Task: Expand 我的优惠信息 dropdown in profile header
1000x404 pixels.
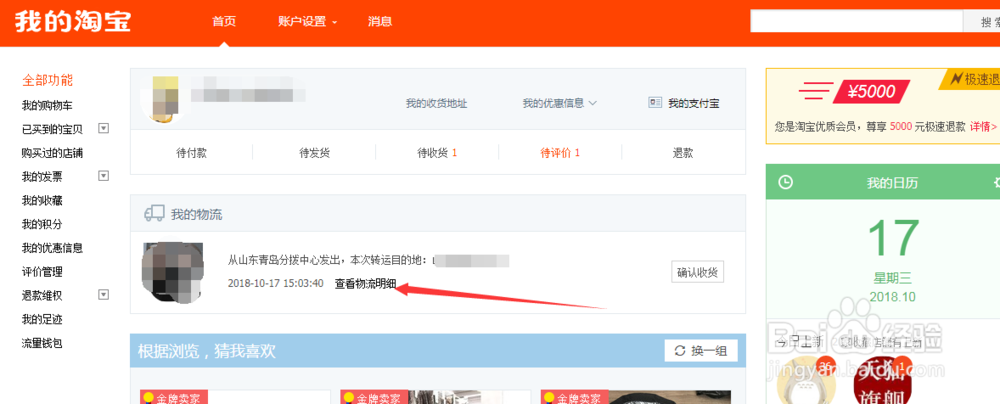Action: (559, 103)
